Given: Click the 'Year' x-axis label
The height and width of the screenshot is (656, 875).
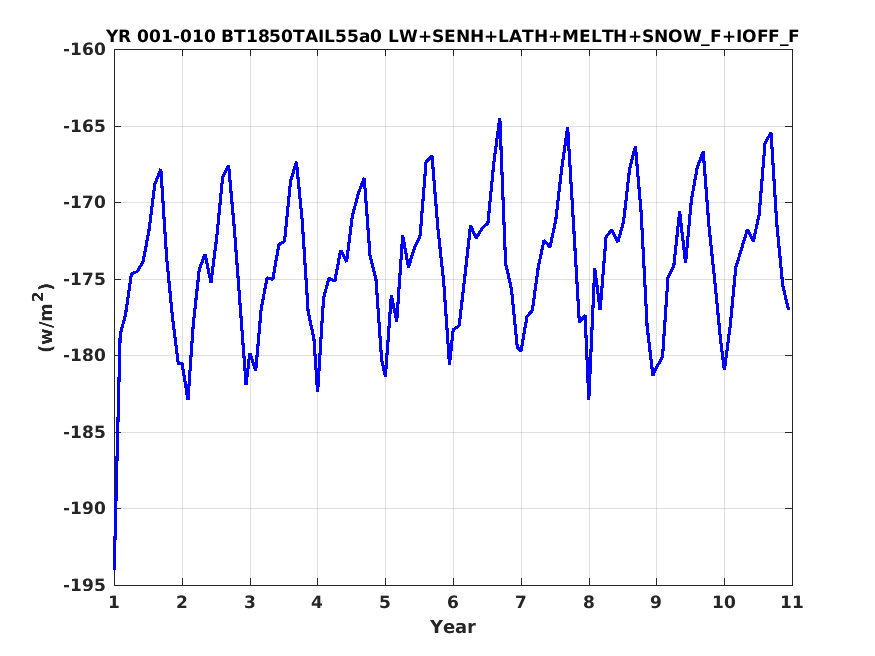Looking at the screenshot, I should (453, 626).
